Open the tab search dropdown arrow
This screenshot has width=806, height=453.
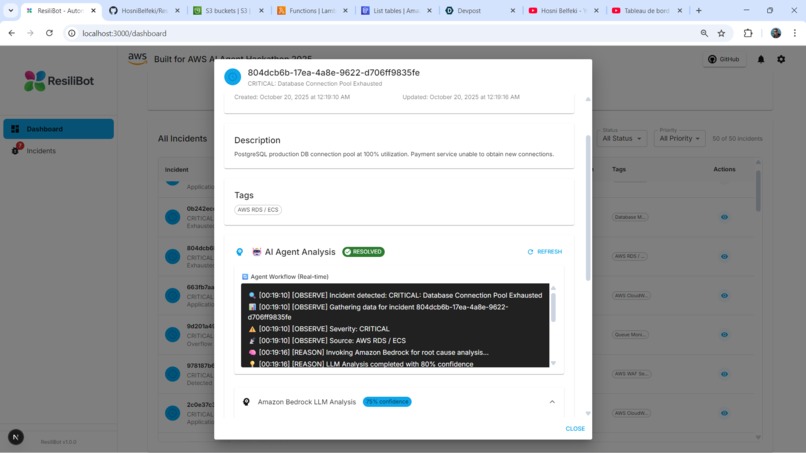point(10,10)
